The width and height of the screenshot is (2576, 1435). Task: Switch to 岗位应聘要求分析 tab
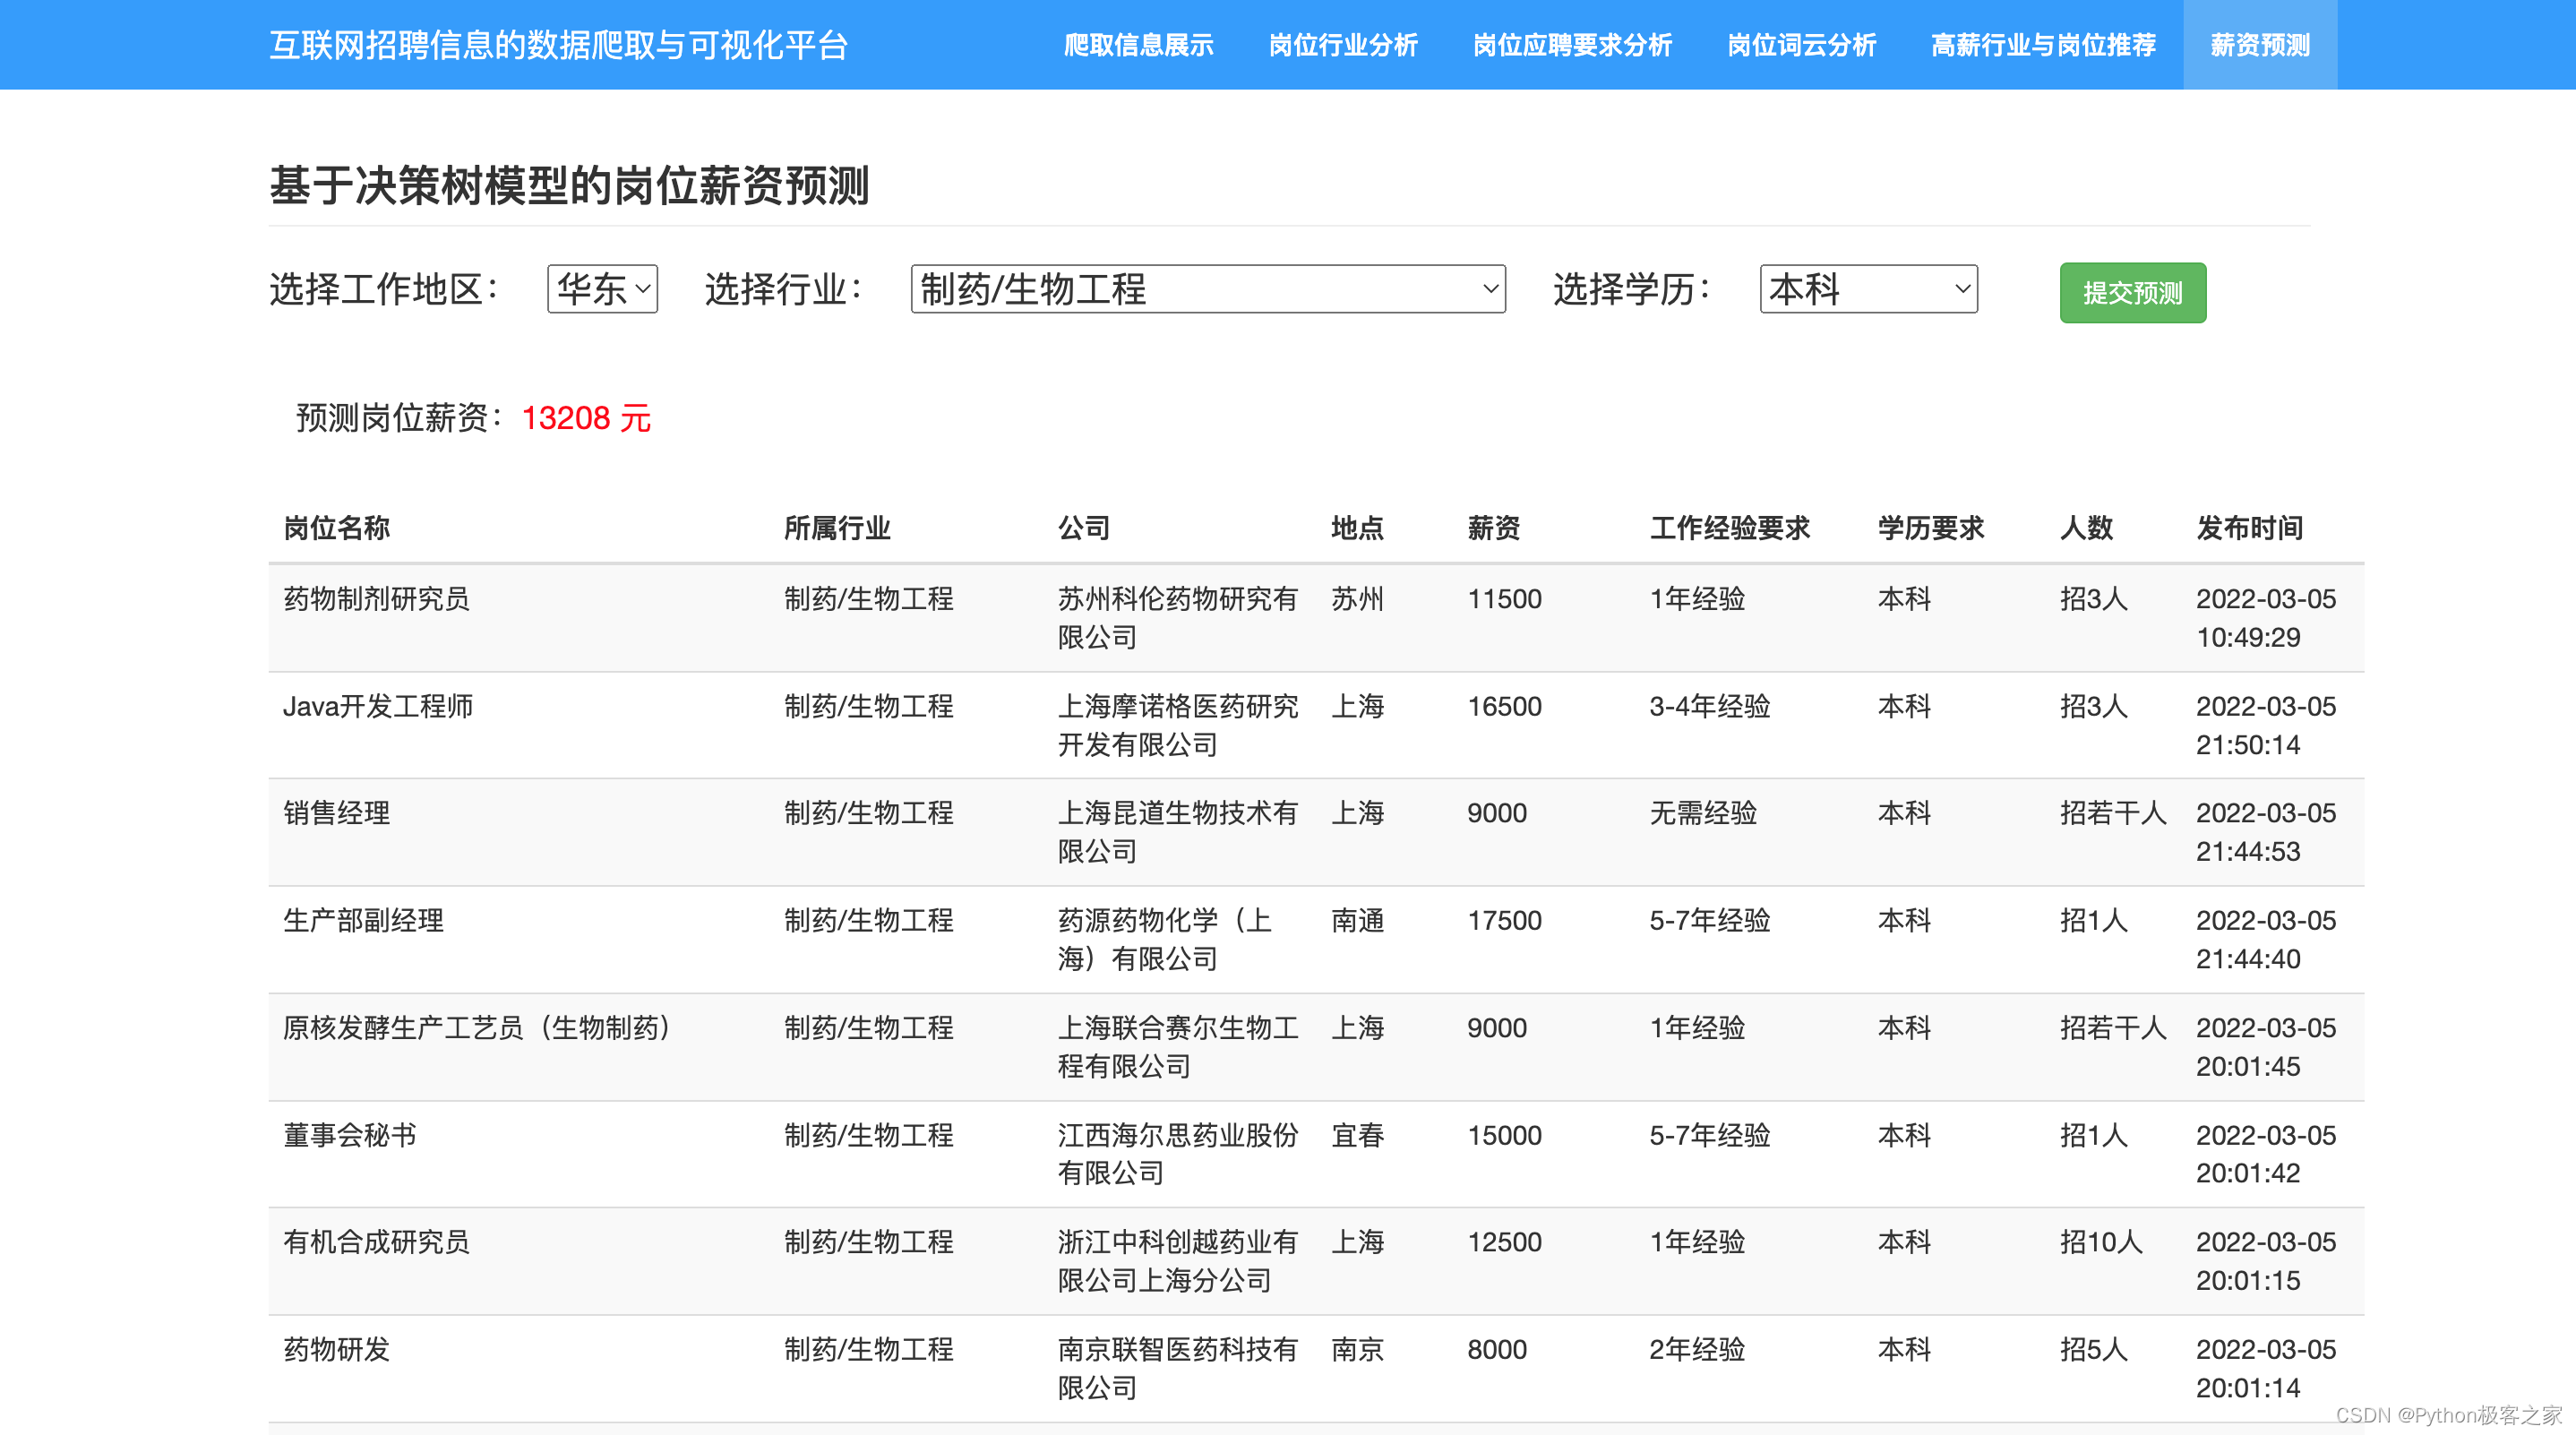1571,45
